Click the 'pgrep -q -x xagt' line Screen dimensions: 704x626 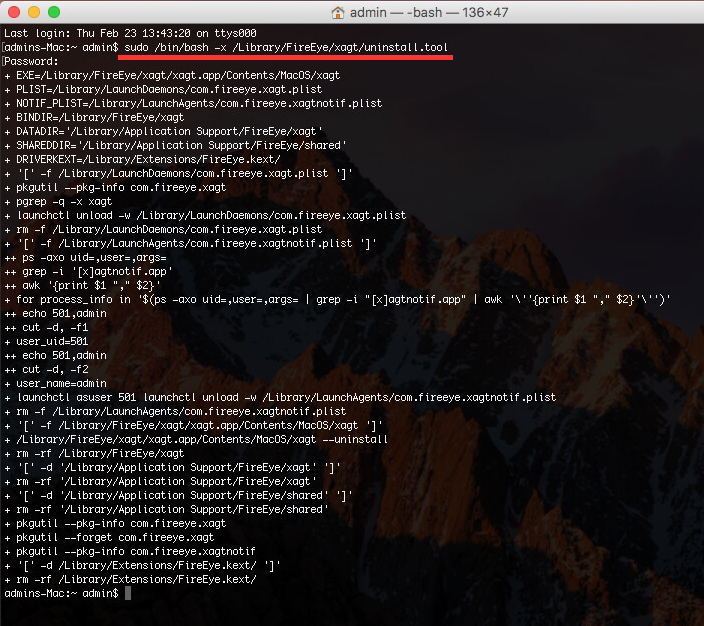coord(58,201)
